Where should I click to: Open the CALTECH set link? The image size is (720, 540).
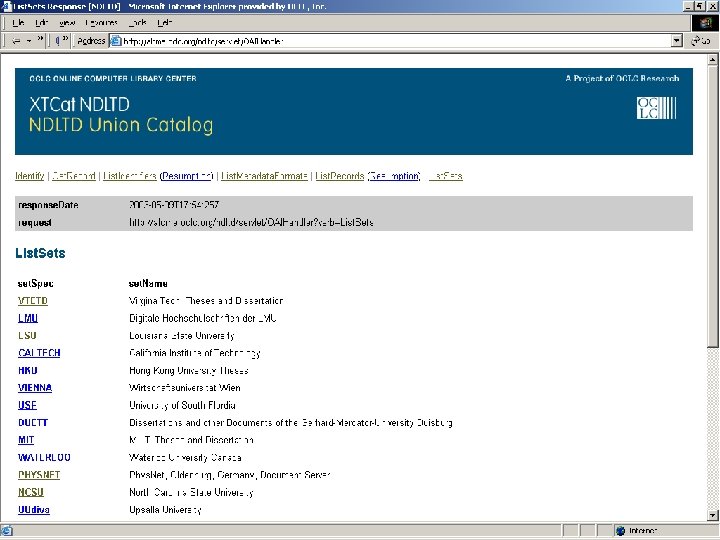click(x=39, y=353)
